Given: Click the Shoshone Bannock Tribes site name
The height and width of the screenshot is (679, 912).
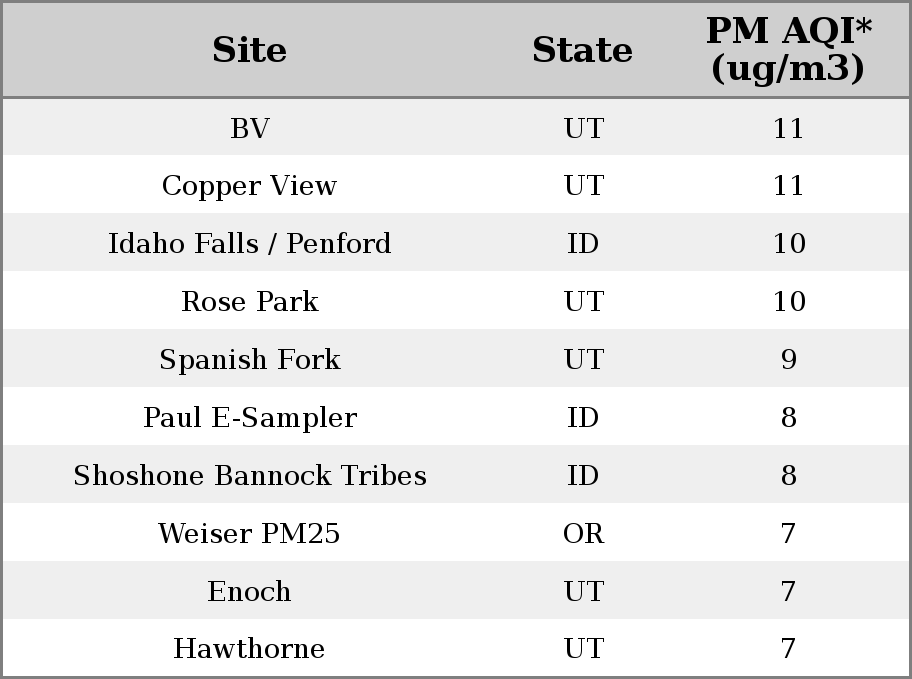Looking at the screenshot, I should click(x=250, y=475).
